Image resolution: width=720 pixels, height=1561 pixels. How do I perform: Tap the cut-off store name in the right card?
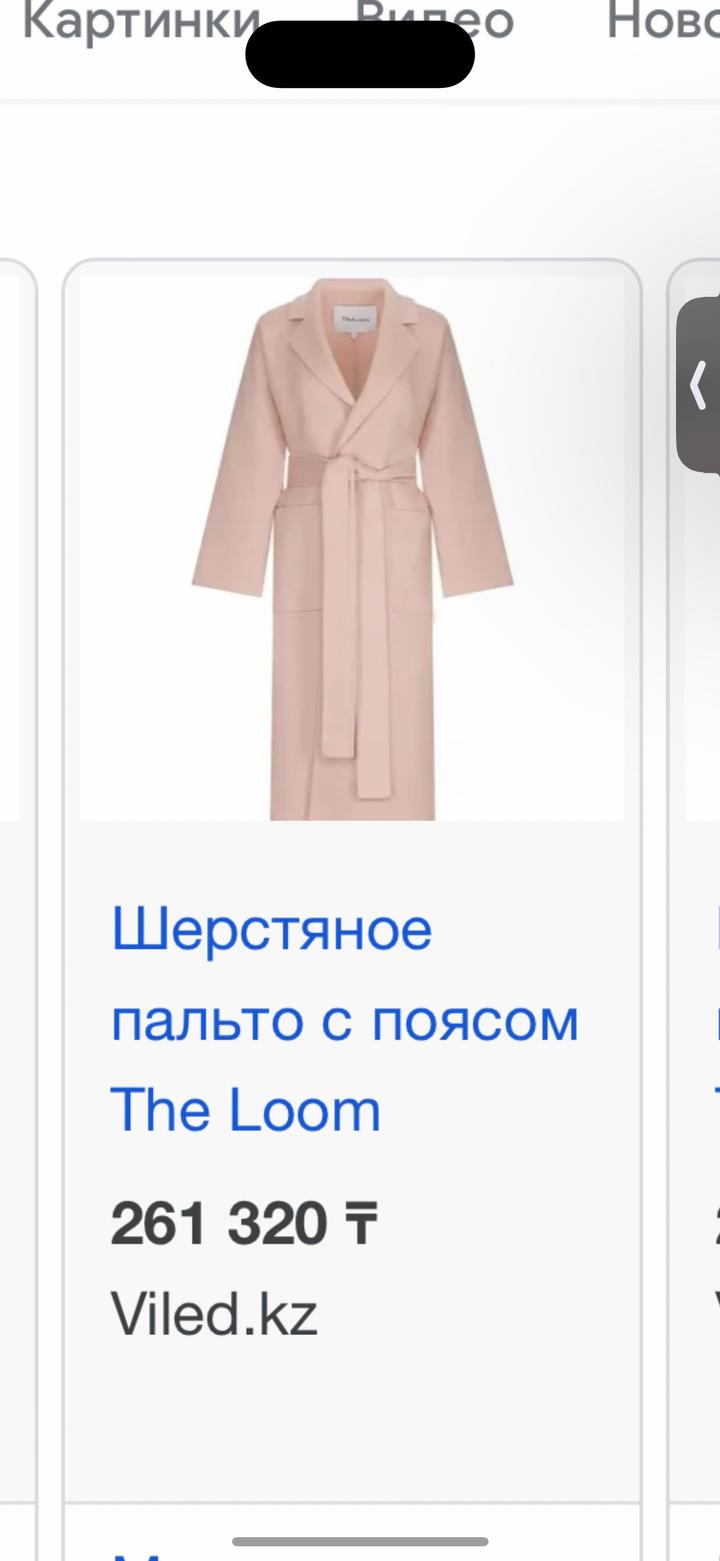716,1314
